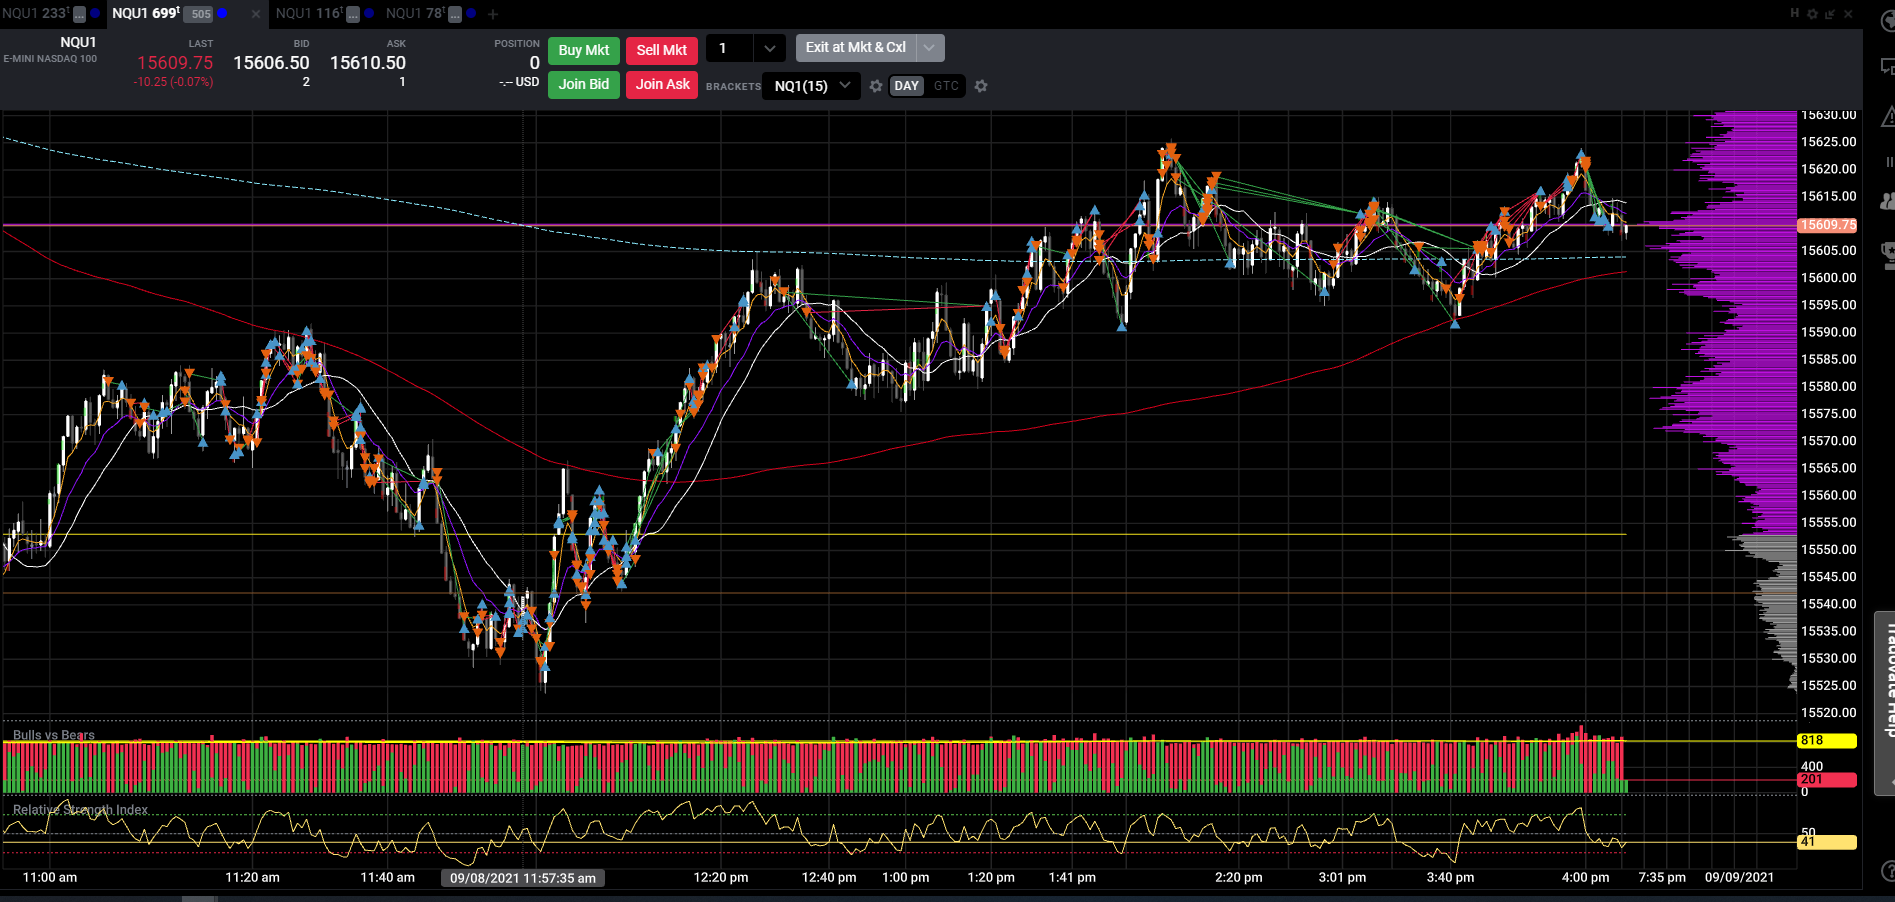Viewport: 1895px width, 902px height.
Task: Switch to the NQU1 233 tab
Action: 36,14
